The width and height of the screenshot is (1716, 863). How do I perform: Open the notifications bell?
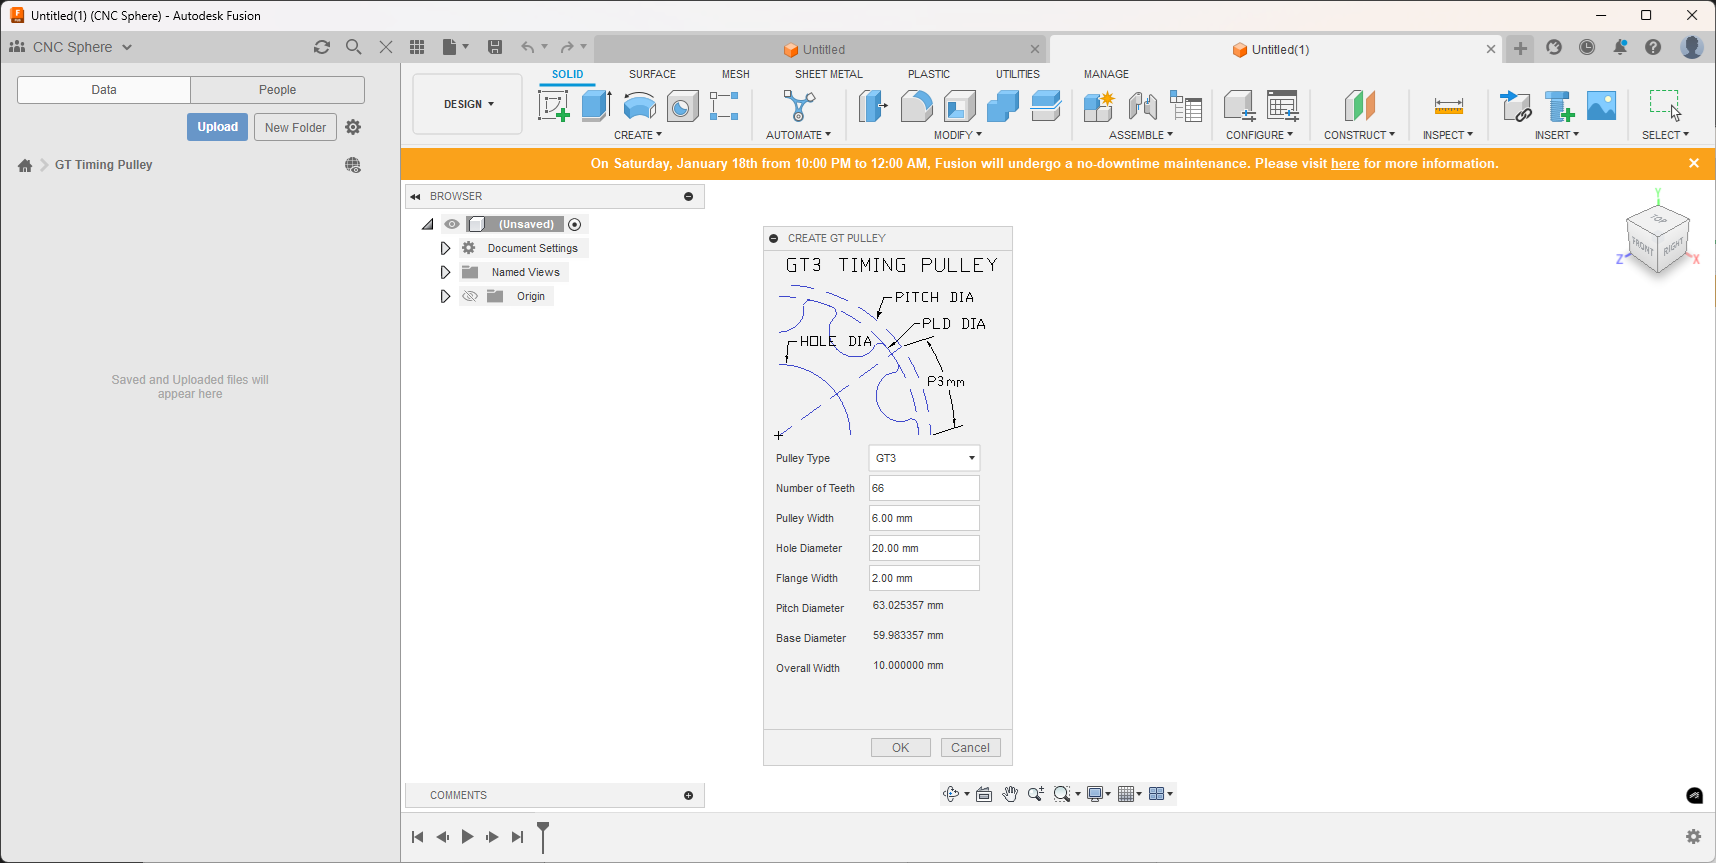point(1620,47)
